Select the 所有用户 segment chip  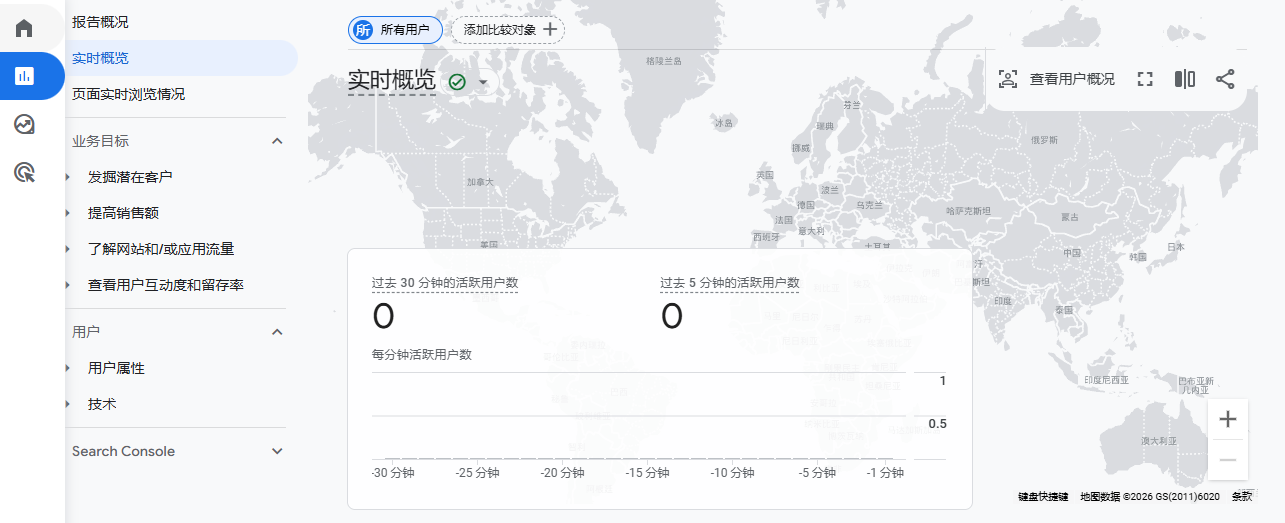(x=395, y=30)
